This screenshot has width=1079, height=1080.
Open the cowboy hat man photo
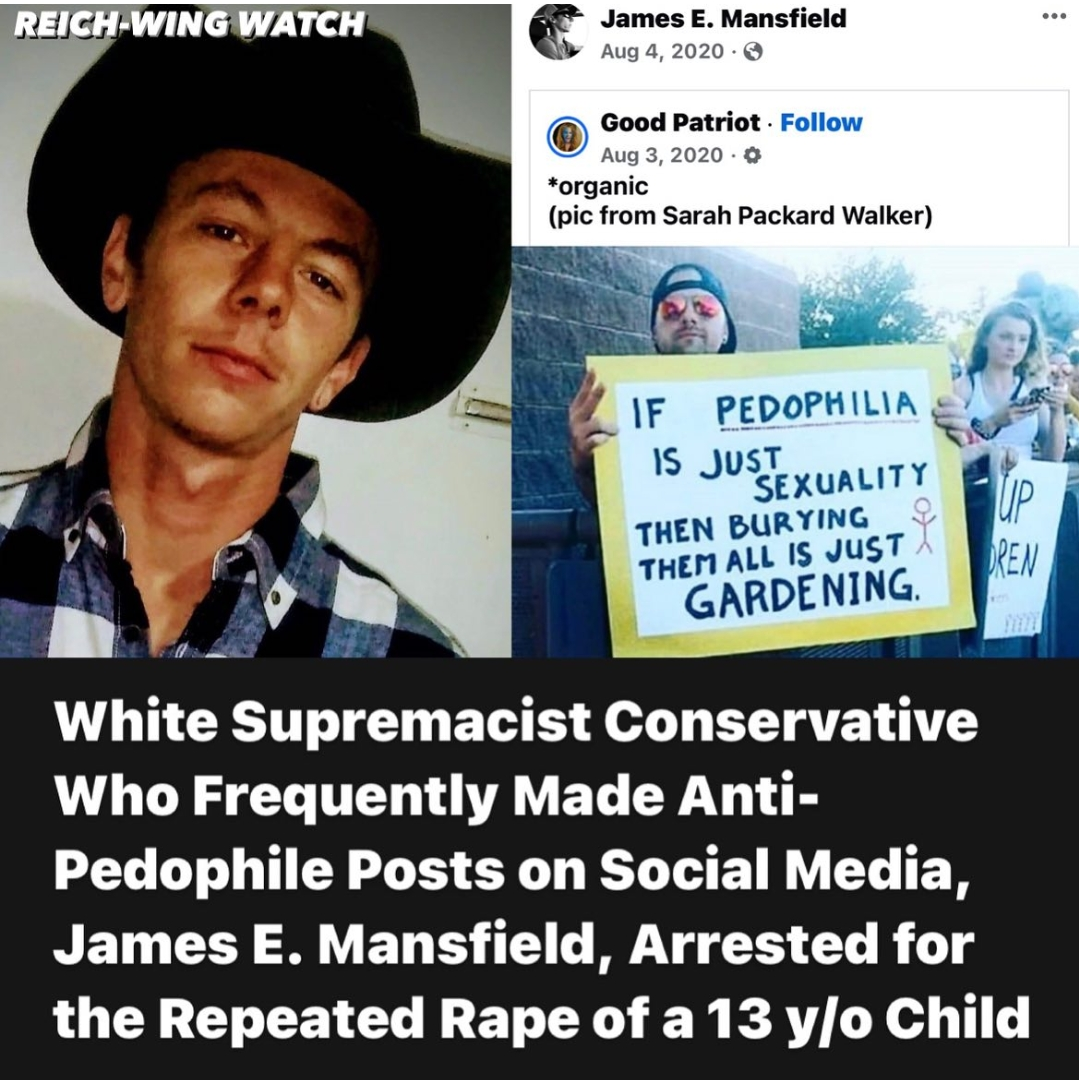tap(255, 331)
